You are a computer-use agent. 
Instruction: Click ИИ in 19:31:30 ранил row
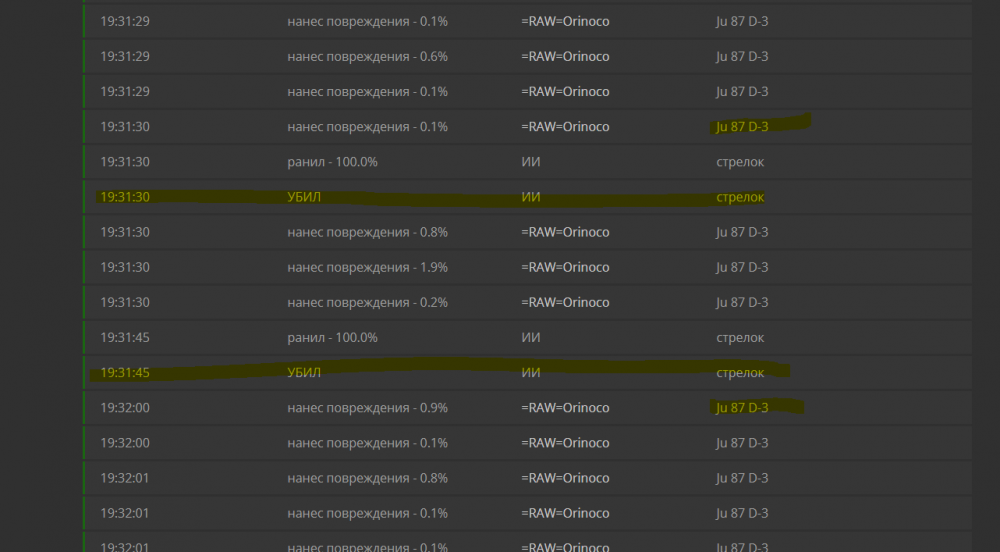[x=531, y=162]
